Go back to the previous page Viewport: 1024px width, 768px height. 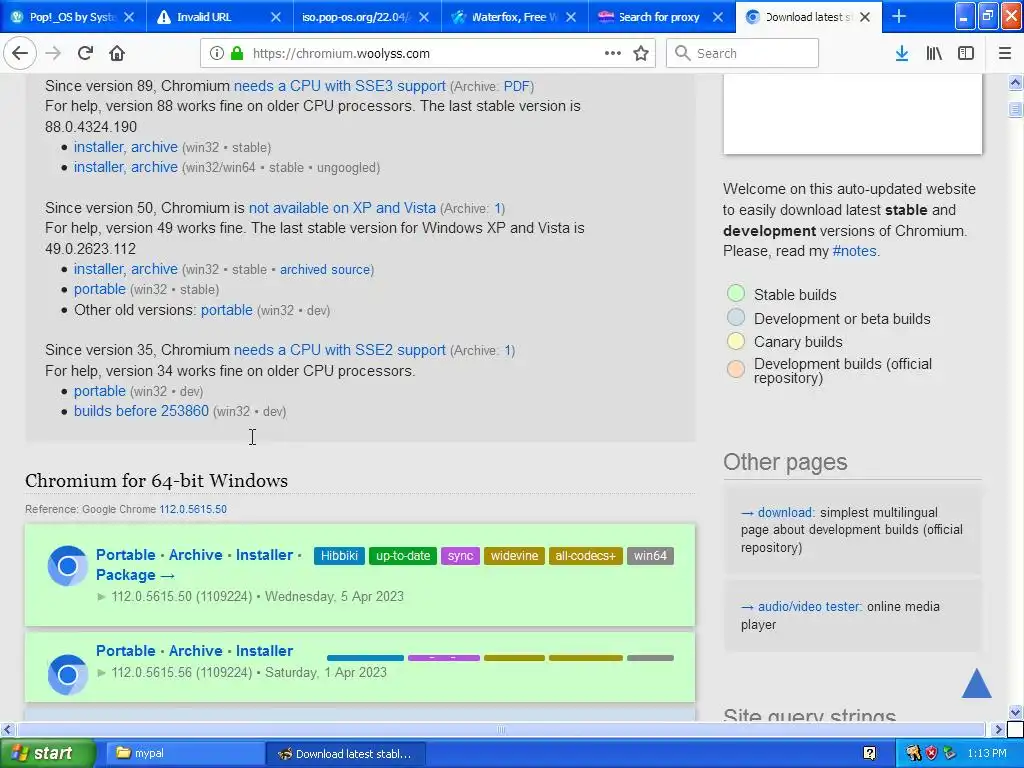[20, 54]
